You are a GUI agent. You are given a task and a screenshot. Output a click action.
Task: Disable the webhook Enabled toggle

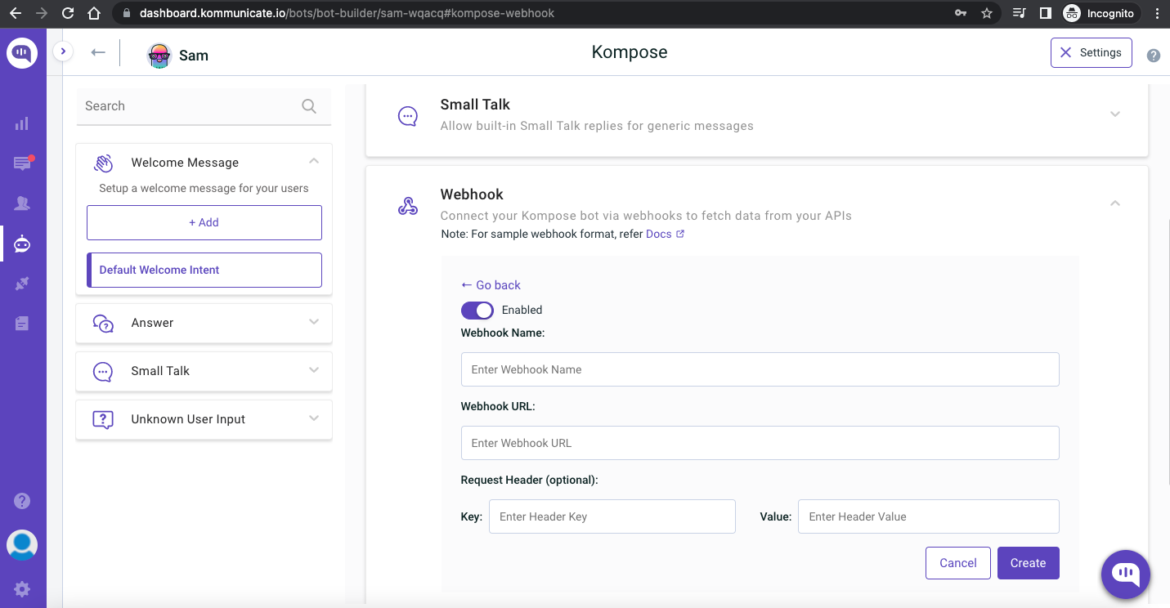(477, 310)
